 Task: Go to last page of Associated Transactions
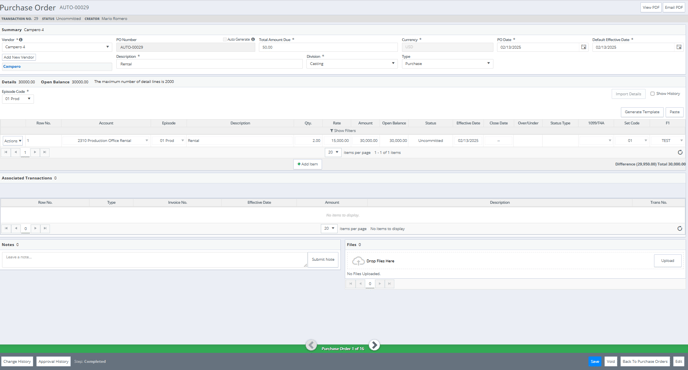(45, 228)
